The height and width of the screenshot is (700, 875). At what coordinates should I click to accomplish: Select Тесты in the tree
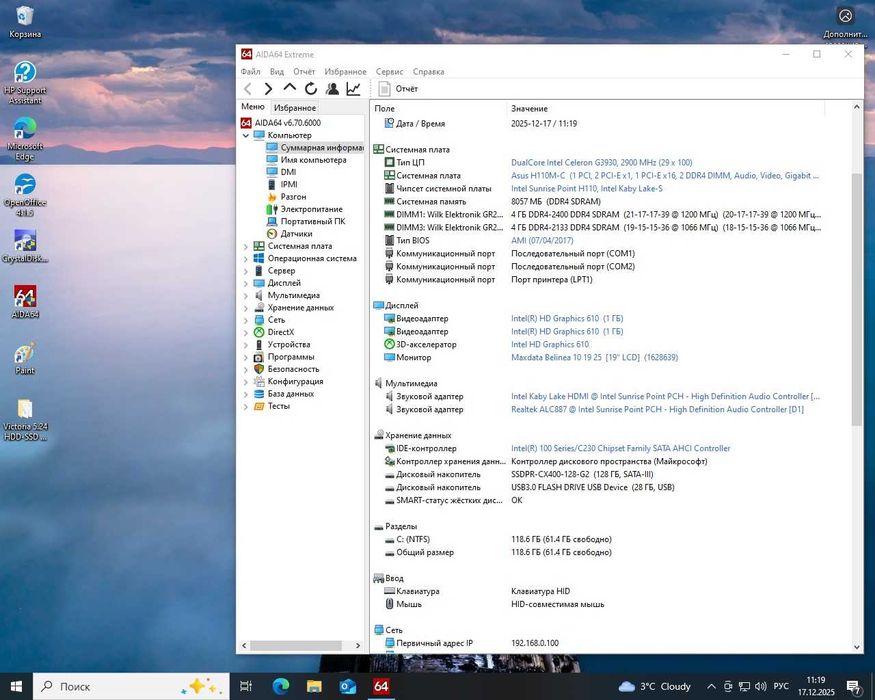pyautogui.click(x=278, y=406)
